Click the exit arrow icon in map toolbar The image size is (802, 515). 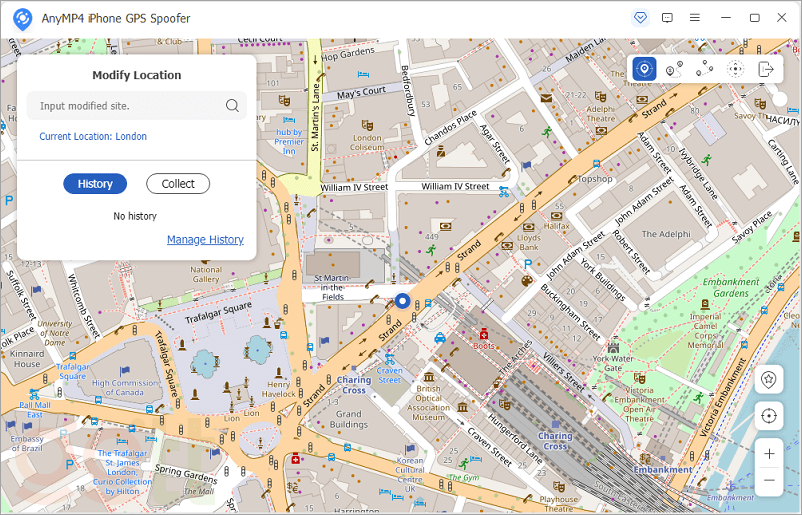(766, 69)
